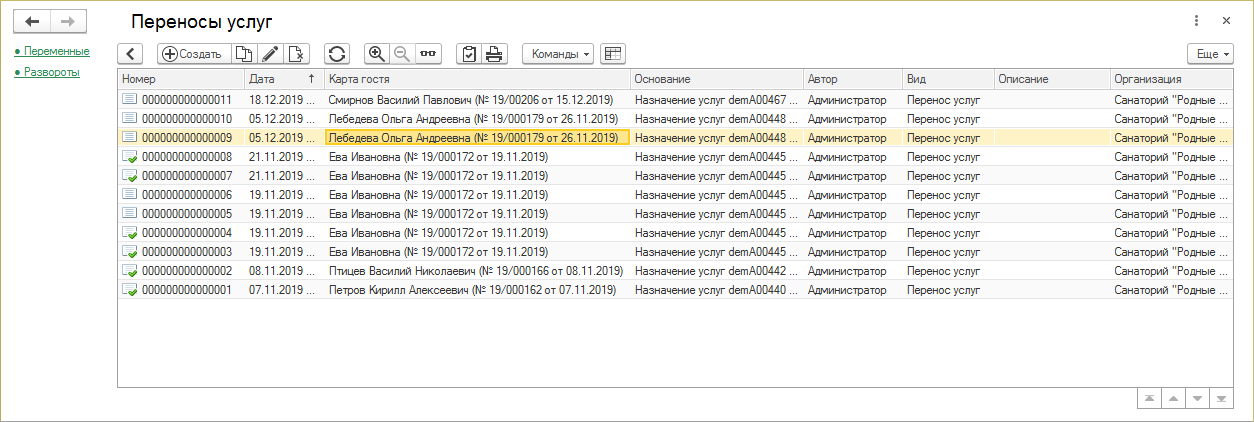1254x422 pixels.
Task: Select row number 000000000000011
Action: [675, 100]
